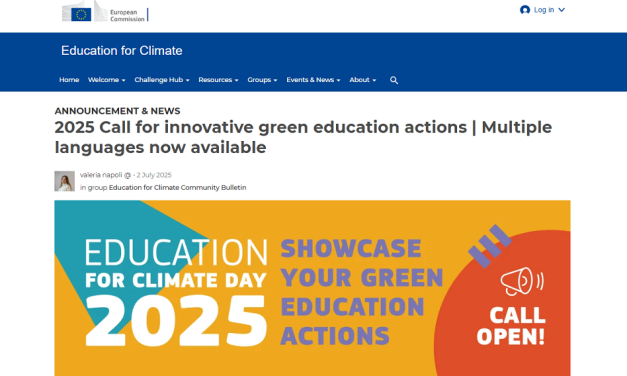Click the Education for Climate site title
Viewport: 627px width, 376px height.
click(122, 51)
